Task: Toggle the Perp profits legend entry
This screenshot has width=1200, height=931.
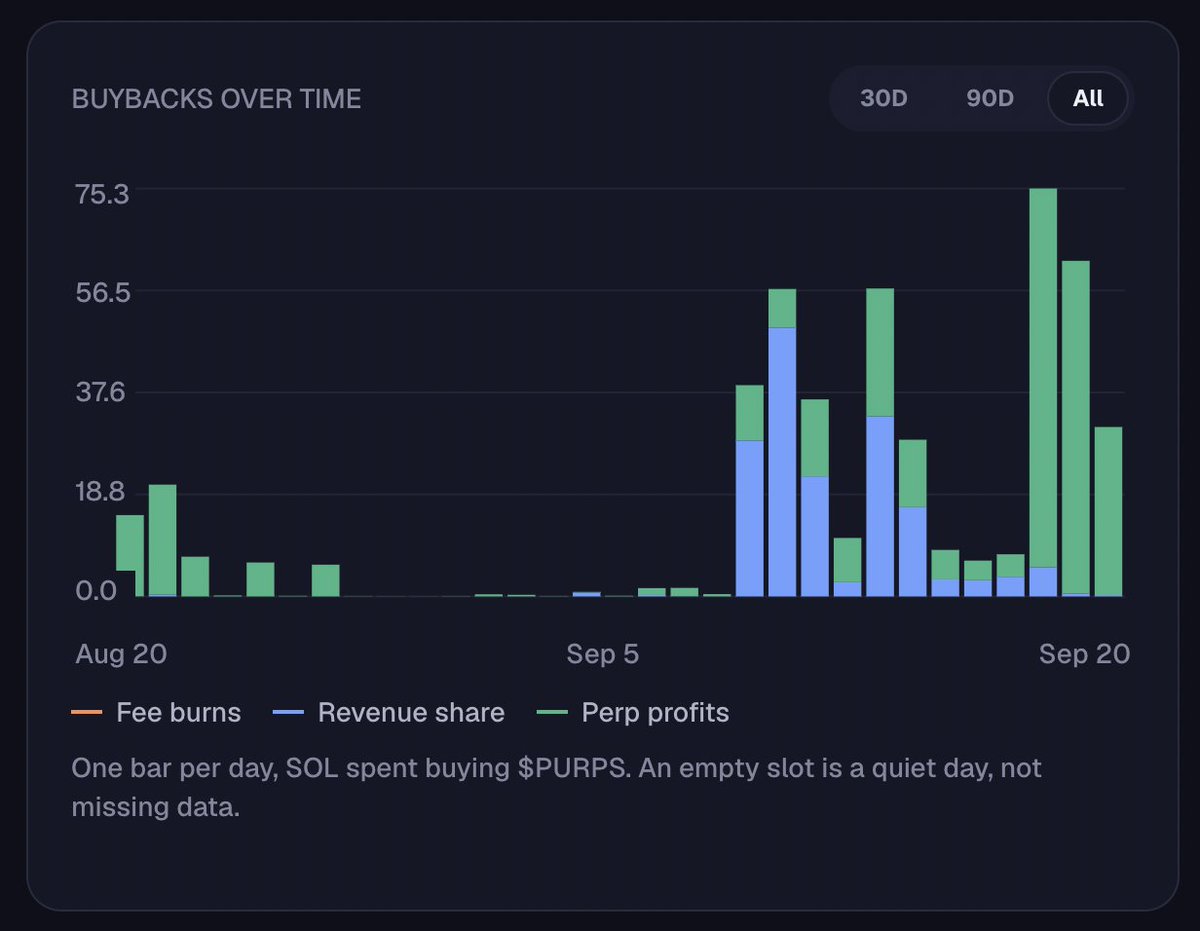Action: 633,713
